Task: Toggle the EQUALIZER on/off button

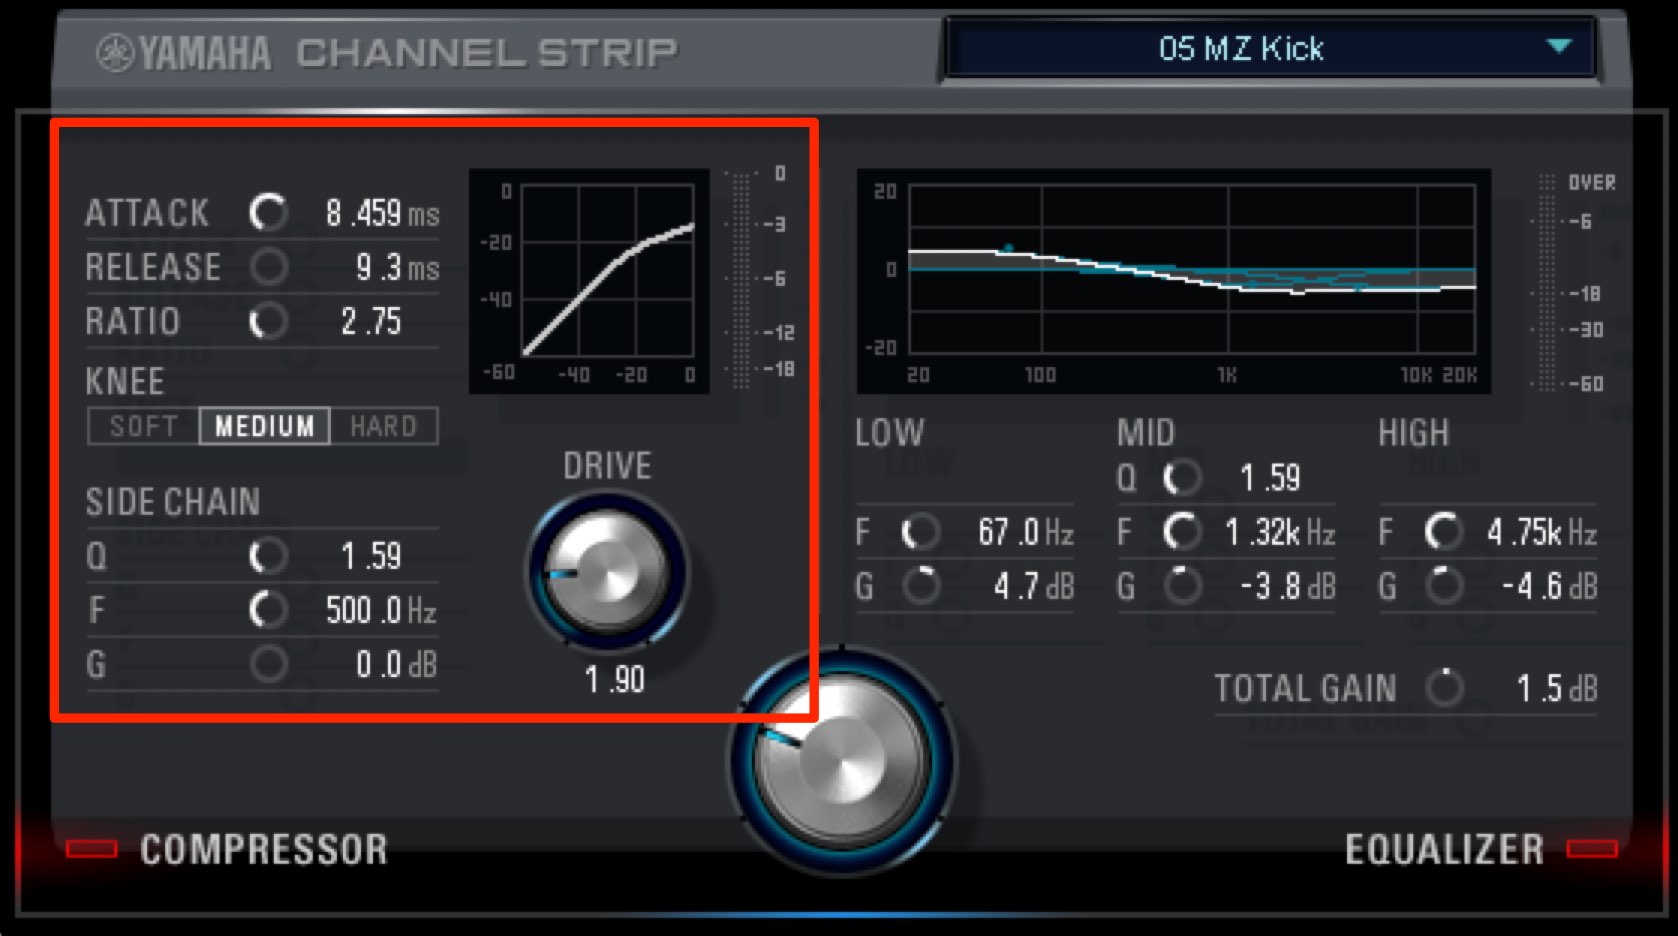Action: click(1592, 849)
